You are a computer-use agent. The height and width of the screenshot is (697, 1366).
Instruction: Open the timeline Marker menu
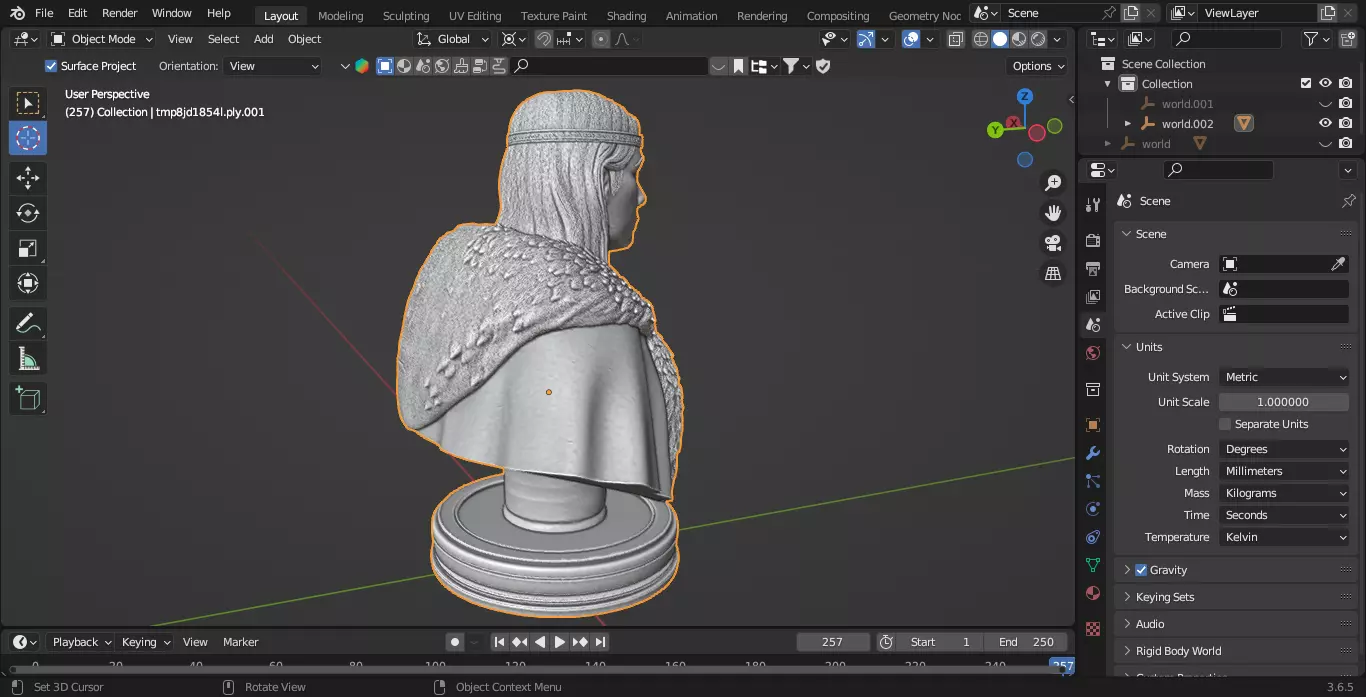pyautogui.click(x=240, y=642)
